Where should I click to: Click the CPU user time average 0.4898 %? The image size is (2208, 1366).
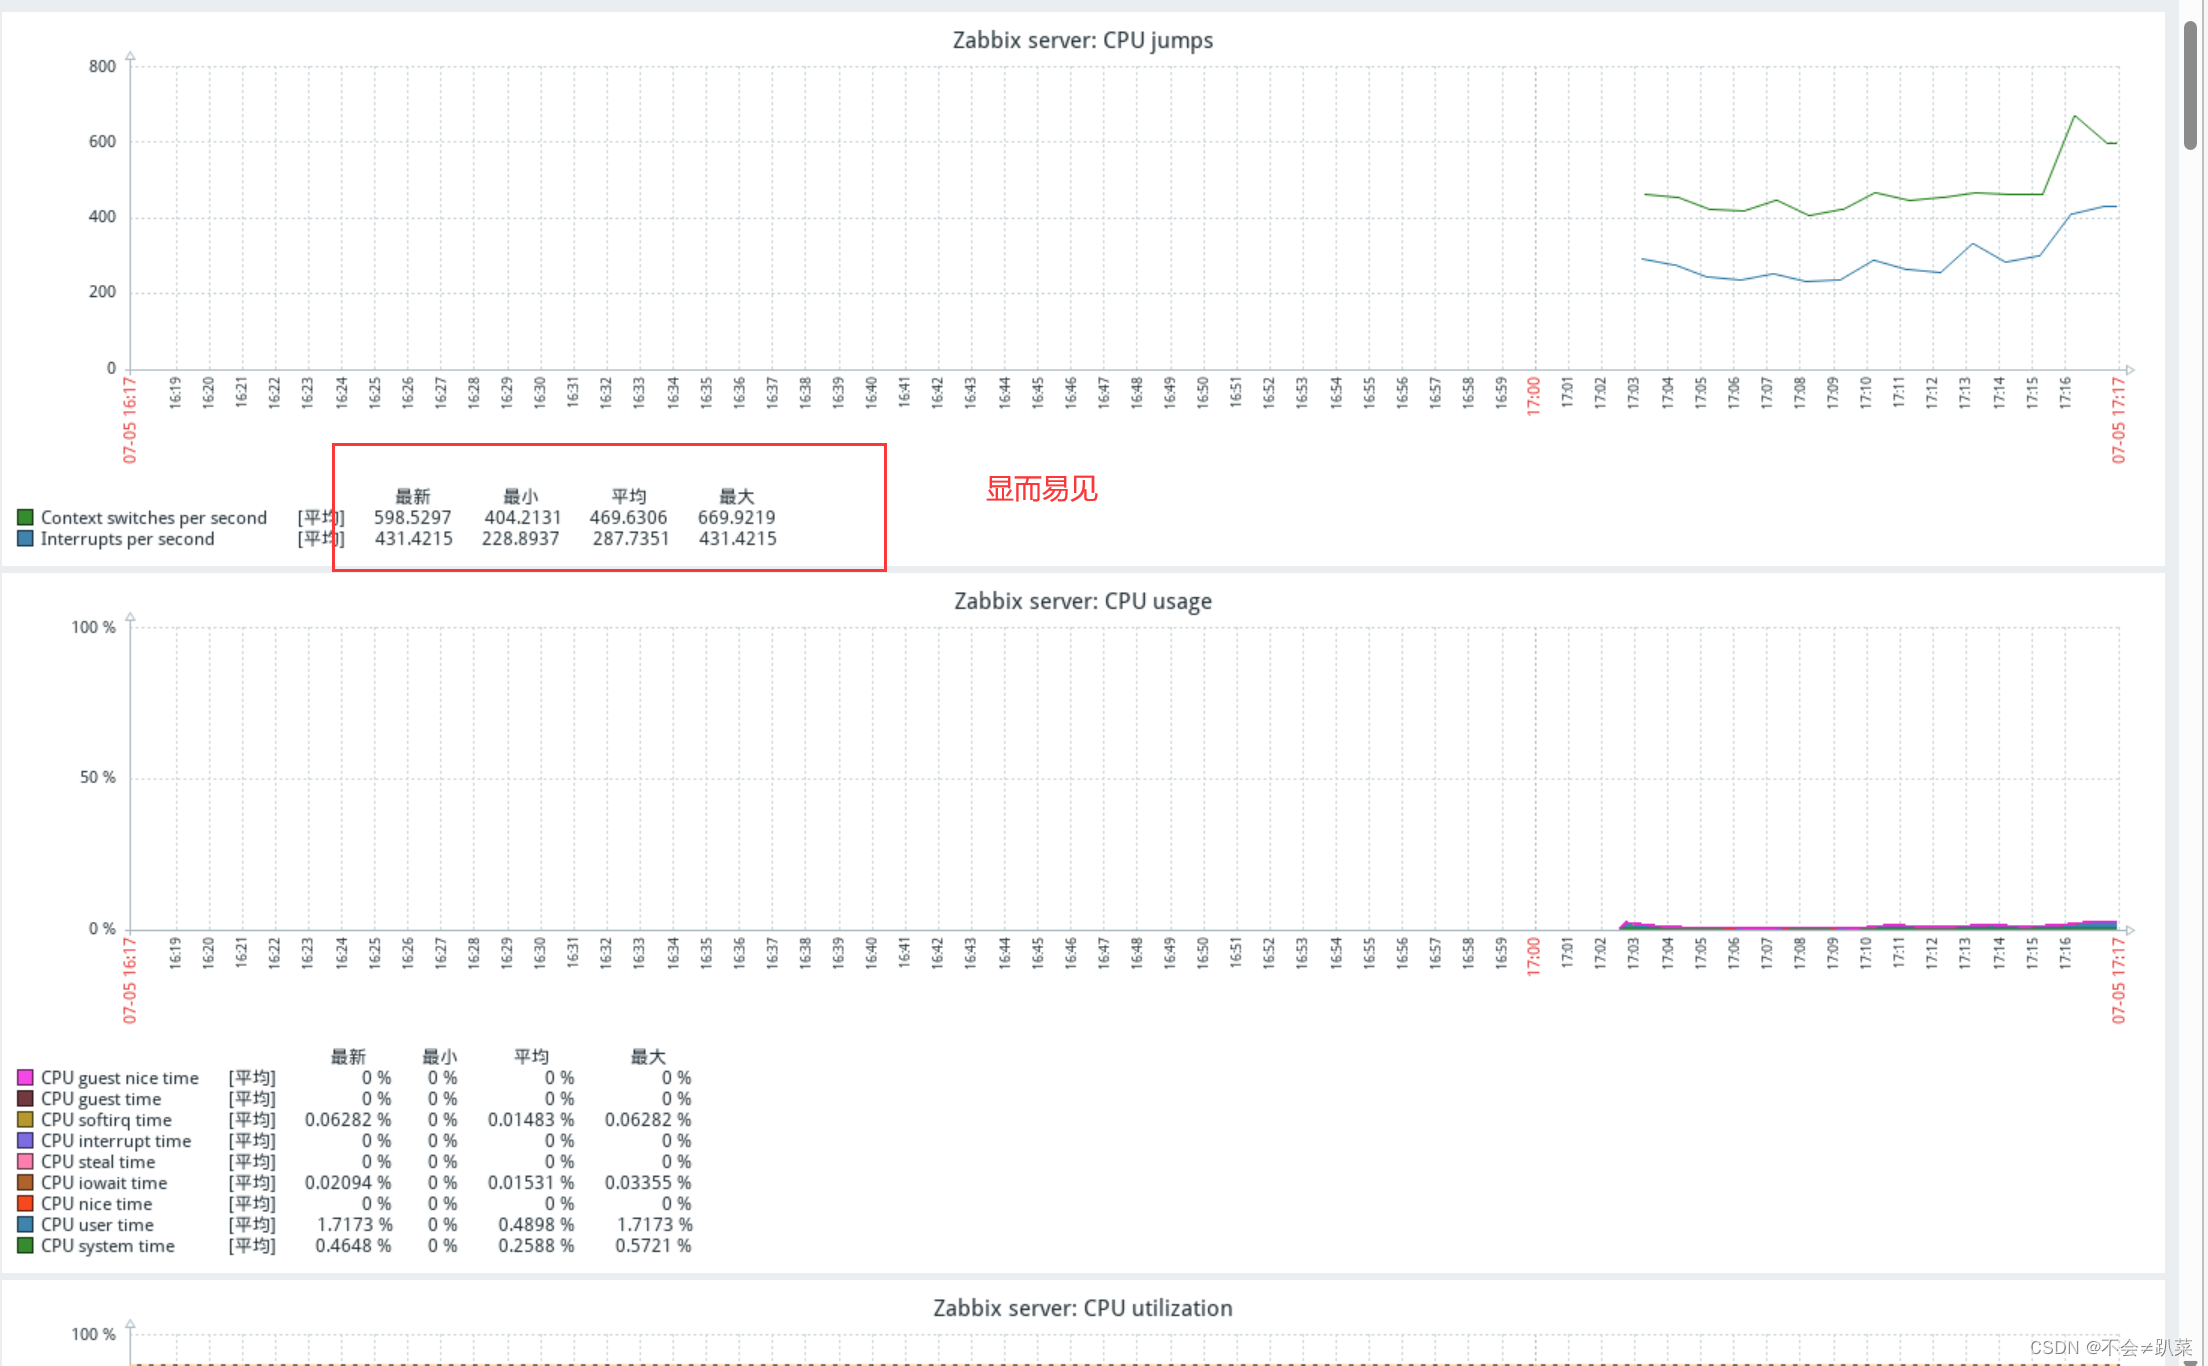[536, 1225]
